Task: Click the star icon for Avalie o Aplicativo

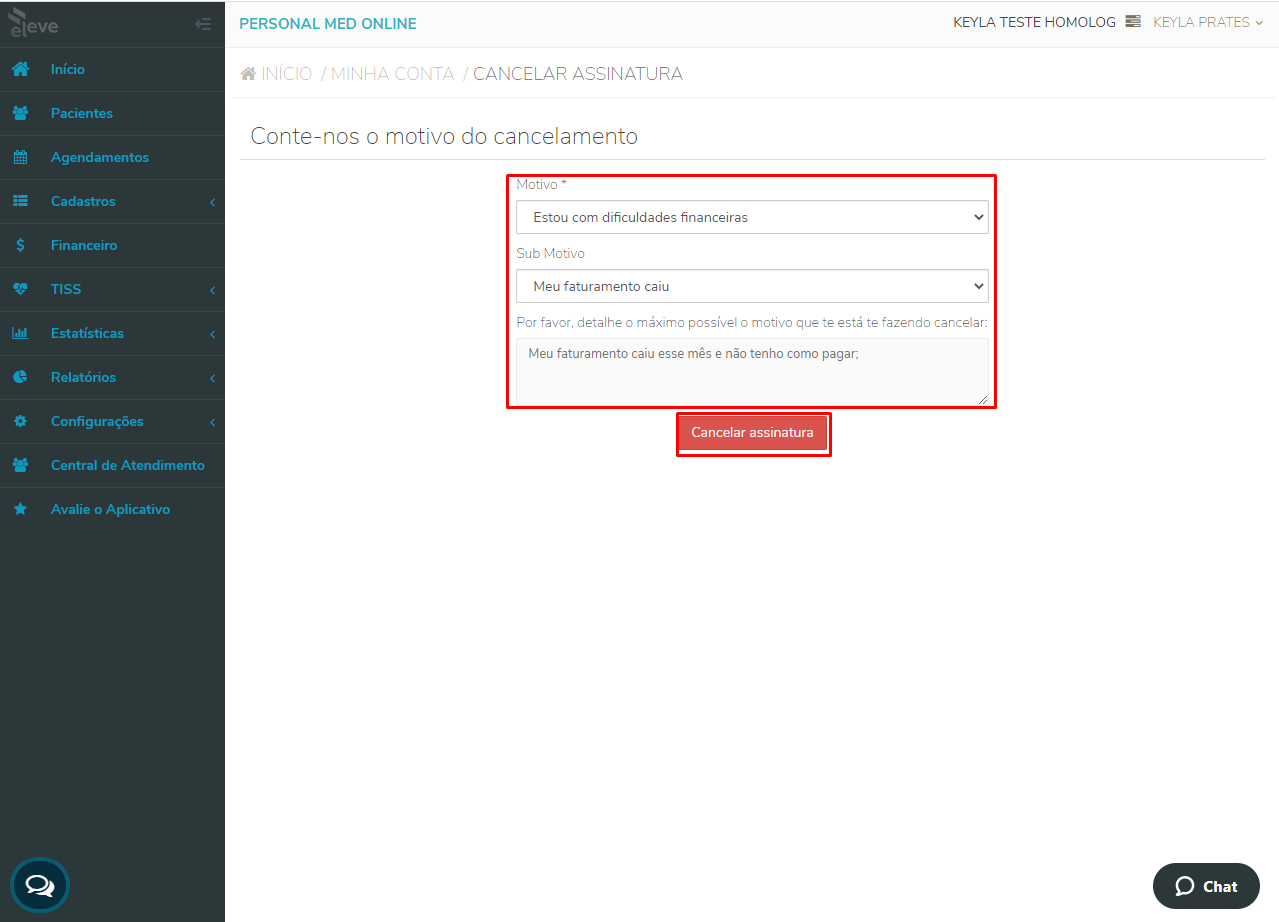Action: [20, 509]
